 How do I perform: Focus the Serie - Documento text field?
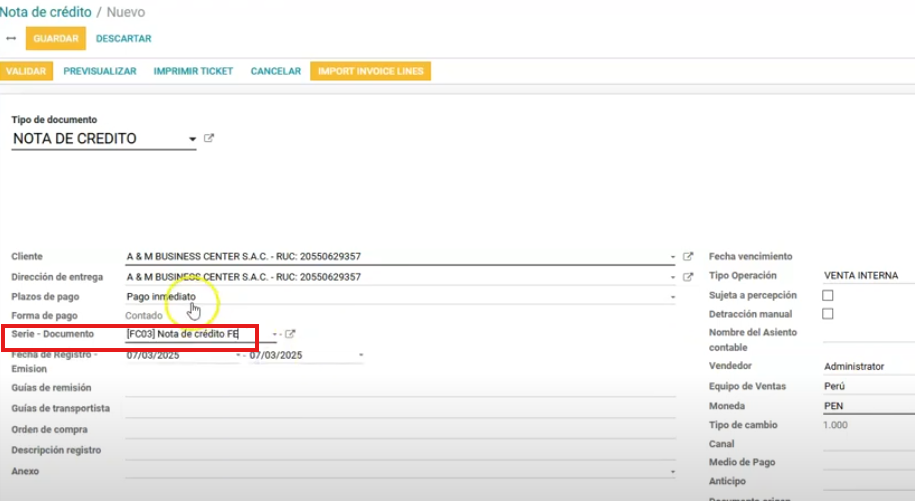click(x=198, y=334)
